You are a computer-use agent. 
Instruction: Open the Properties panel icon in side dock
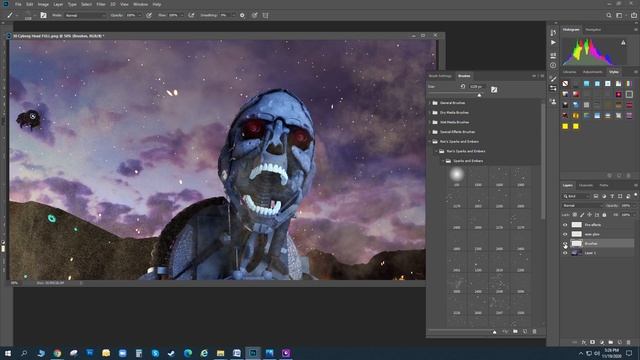click(553, 55)
